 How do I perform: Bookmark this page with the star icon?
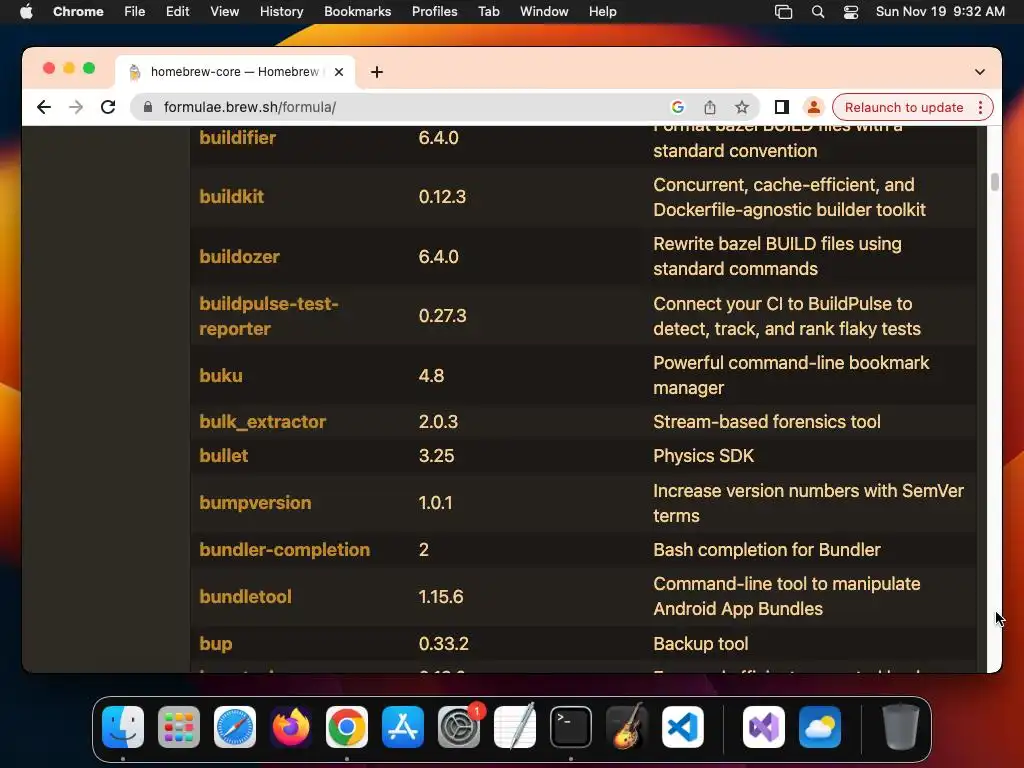click(741, 107)
